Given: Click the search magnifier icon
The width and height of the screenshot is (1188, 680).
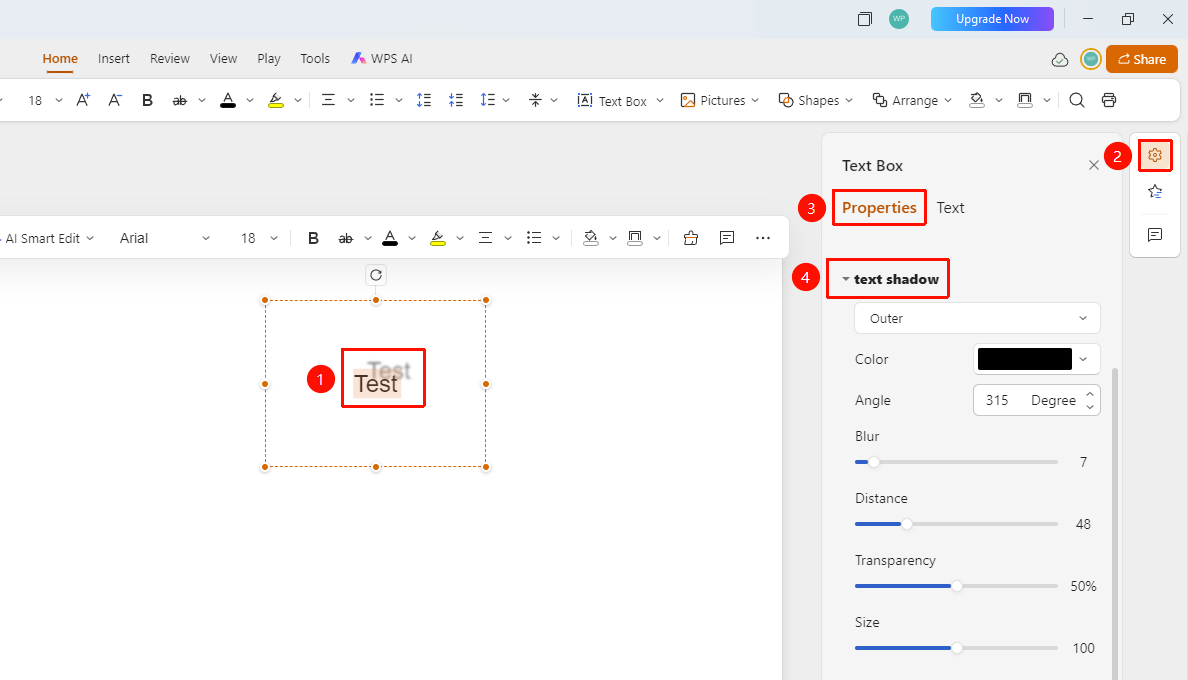Looking at the screenshot, I should pyautogui.click(x=1077, y=100).
